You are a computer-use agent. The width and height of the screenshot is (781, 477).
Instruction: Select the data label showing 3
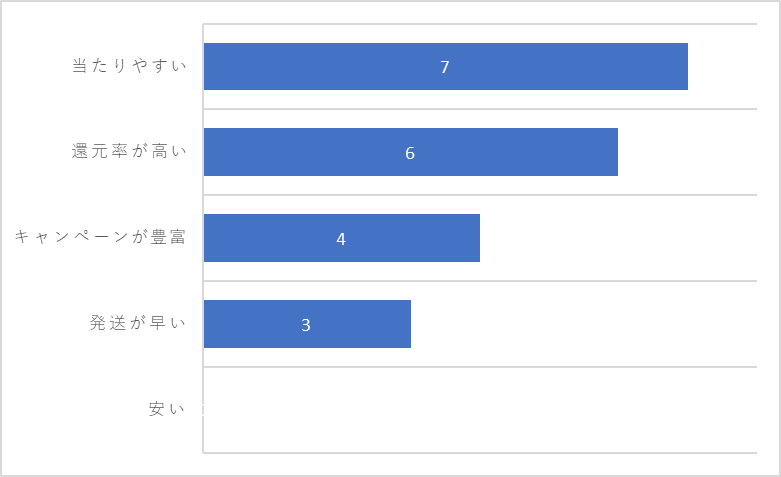306,325
